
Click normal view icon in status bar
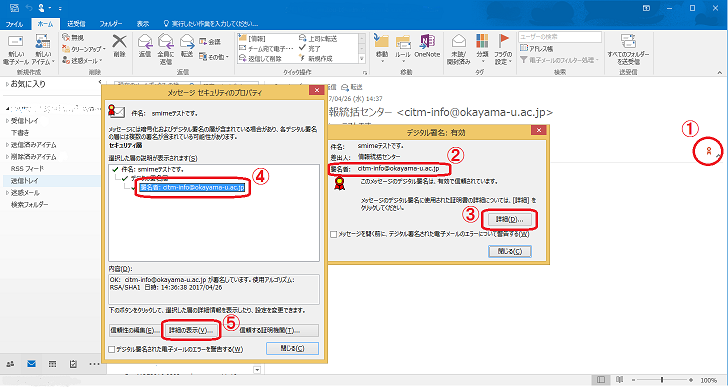[x=601, y=380]
